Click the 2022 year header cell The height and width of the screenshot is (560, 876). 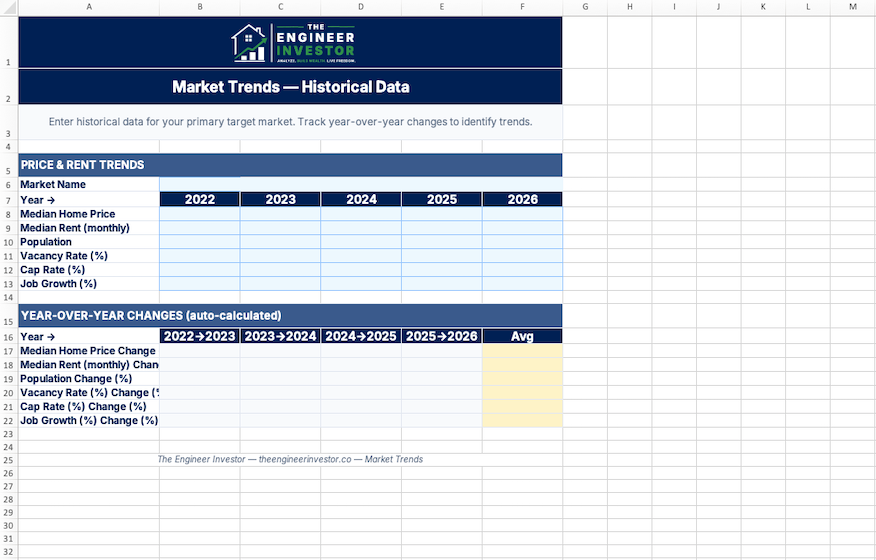(199, 200)
